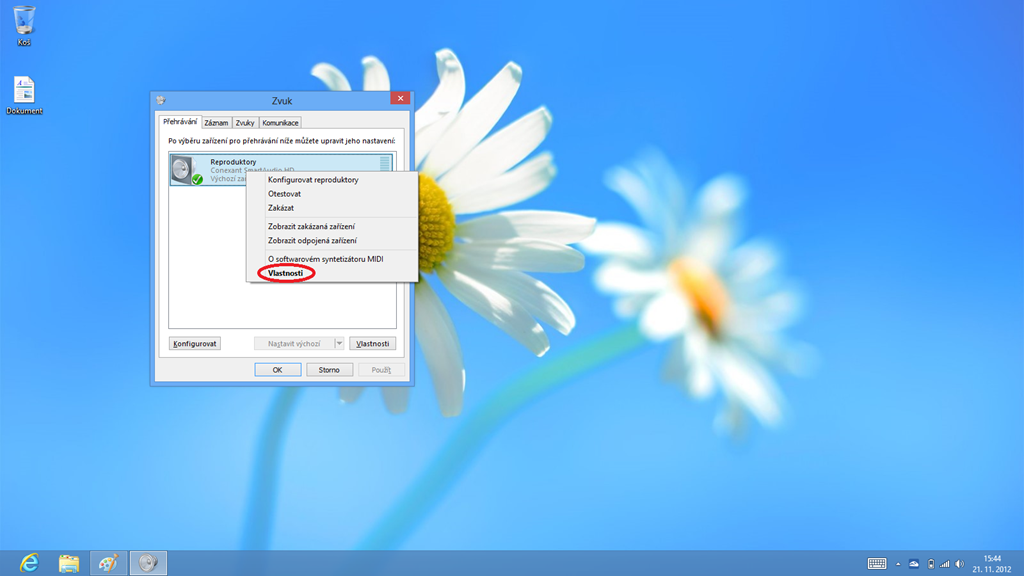Click the clock and date display
Image resolution: width=1024 pixels, height=576 pixels.
coord(992,564)
